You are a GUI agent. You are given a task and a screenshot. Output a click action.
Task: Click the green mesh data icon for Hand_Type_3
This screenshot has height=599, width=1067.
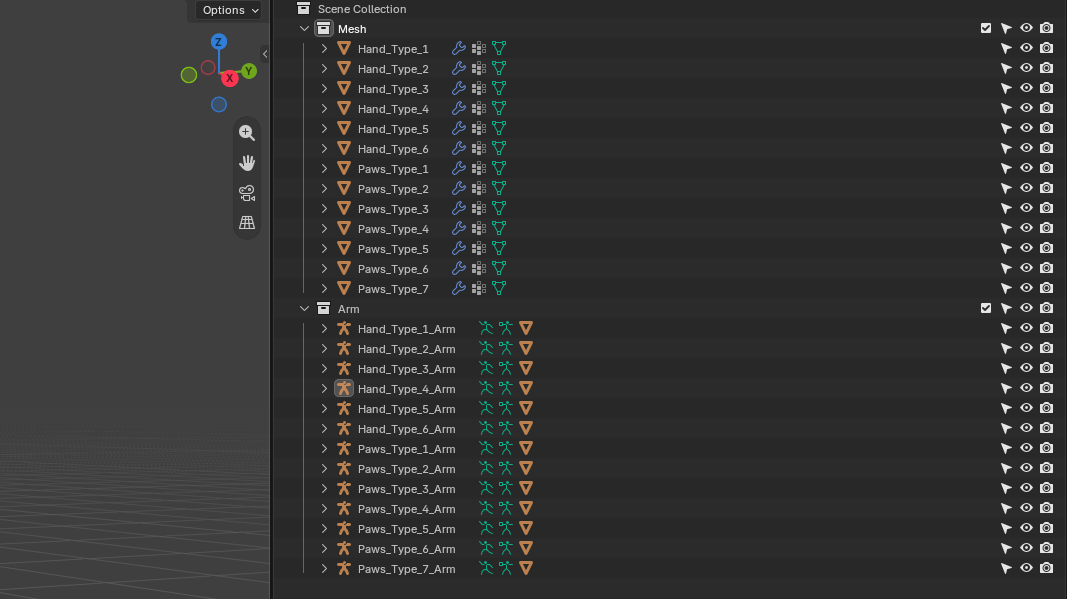click(499, 88)
